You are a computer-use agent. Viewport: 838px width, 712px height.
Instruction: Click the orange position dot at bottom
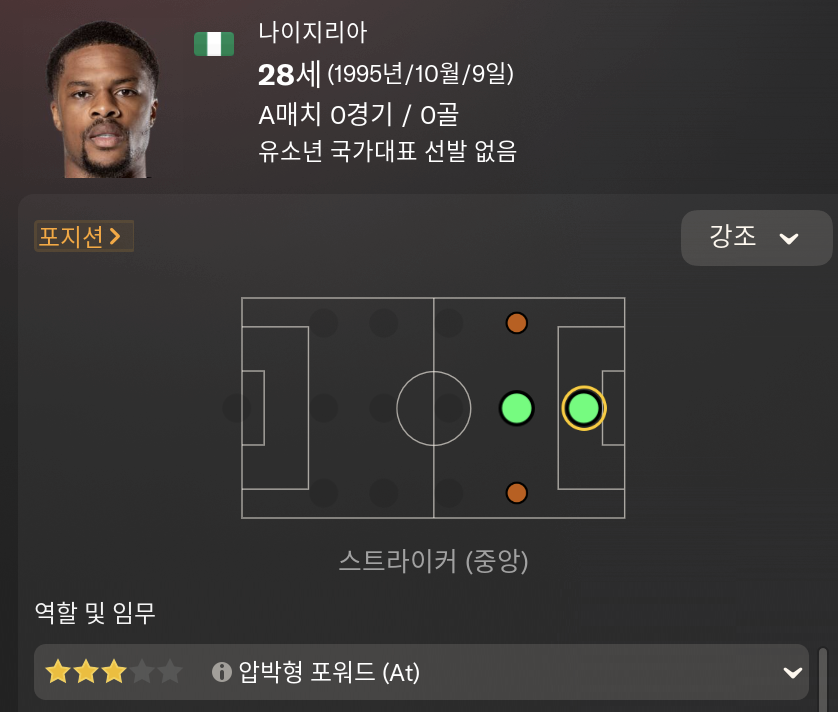coord(516,491)
